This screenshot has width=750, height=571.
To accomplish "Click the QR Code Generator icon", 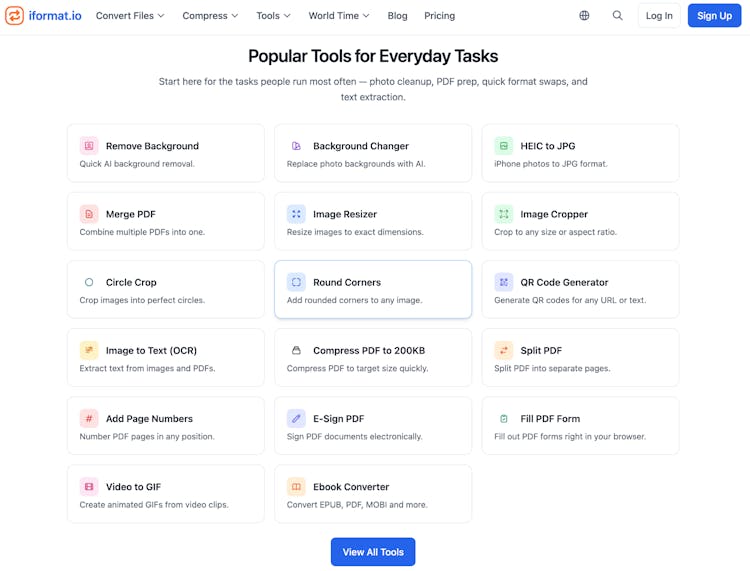I will point(503,282).
